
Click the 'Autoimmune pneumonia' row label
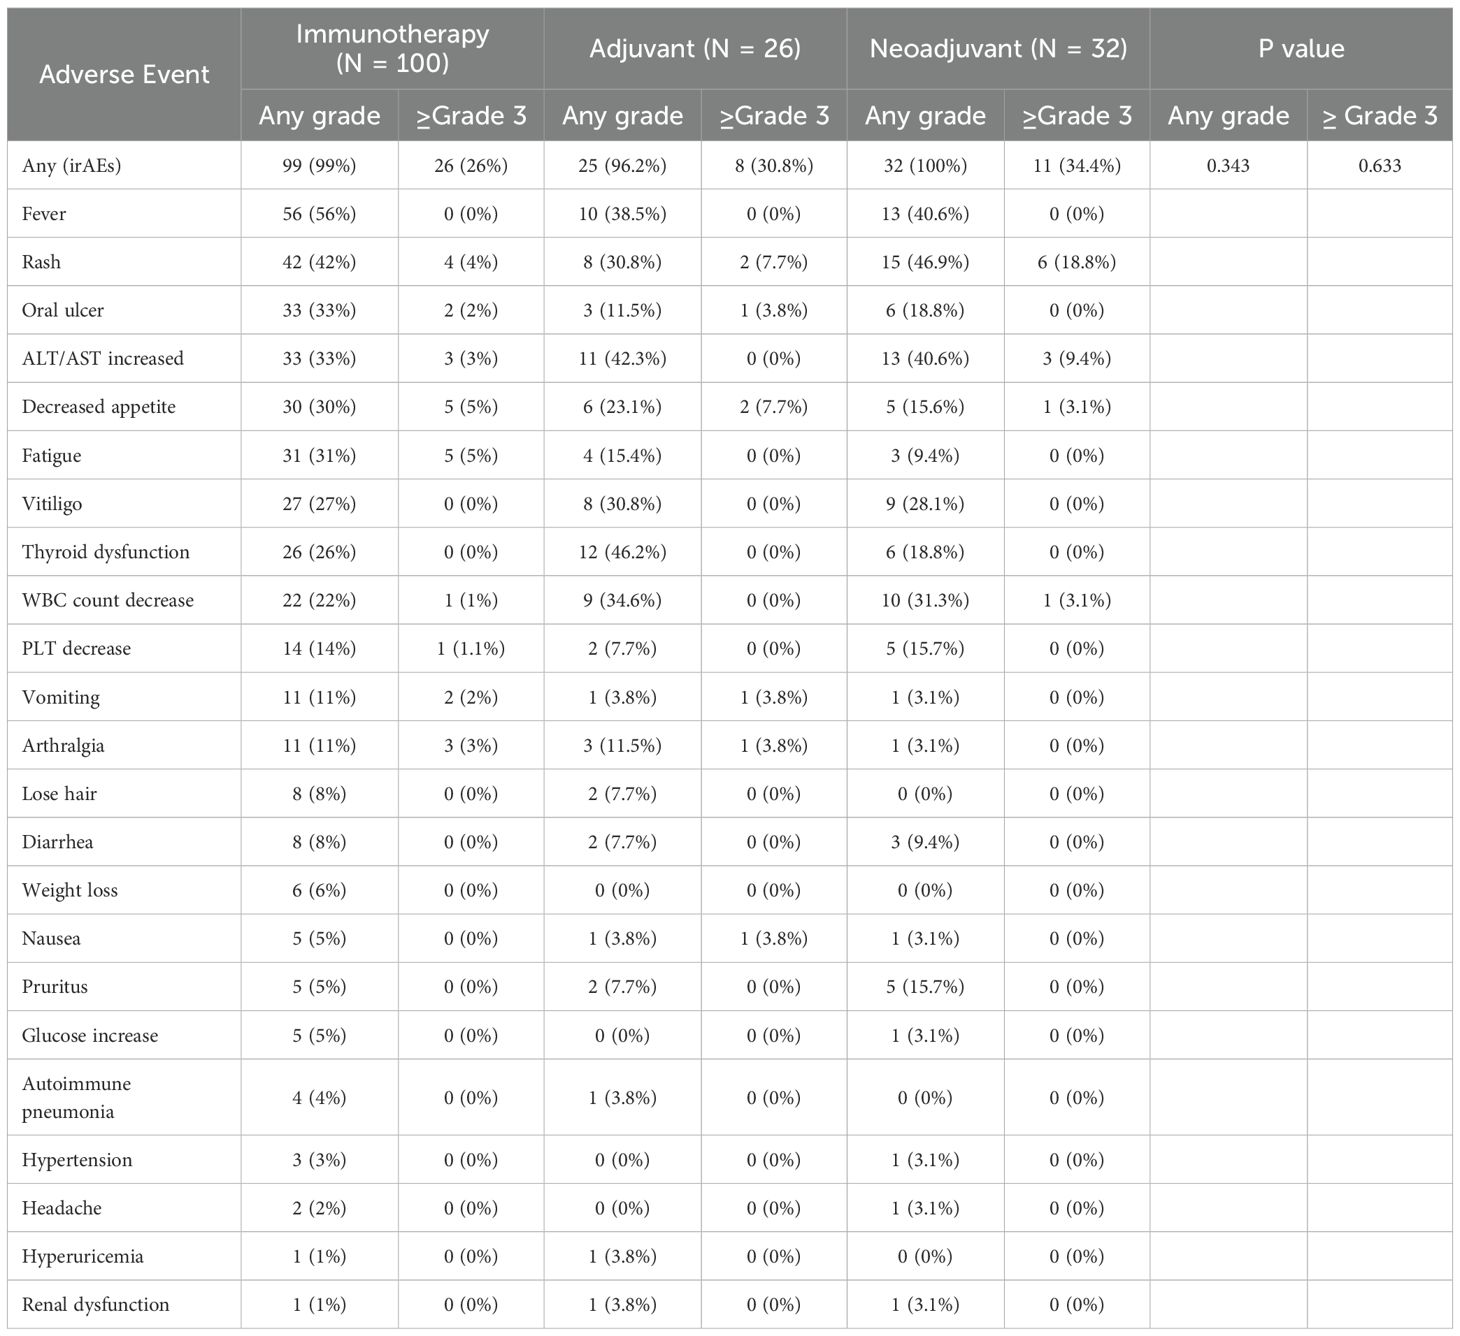tap(76, 1097)
